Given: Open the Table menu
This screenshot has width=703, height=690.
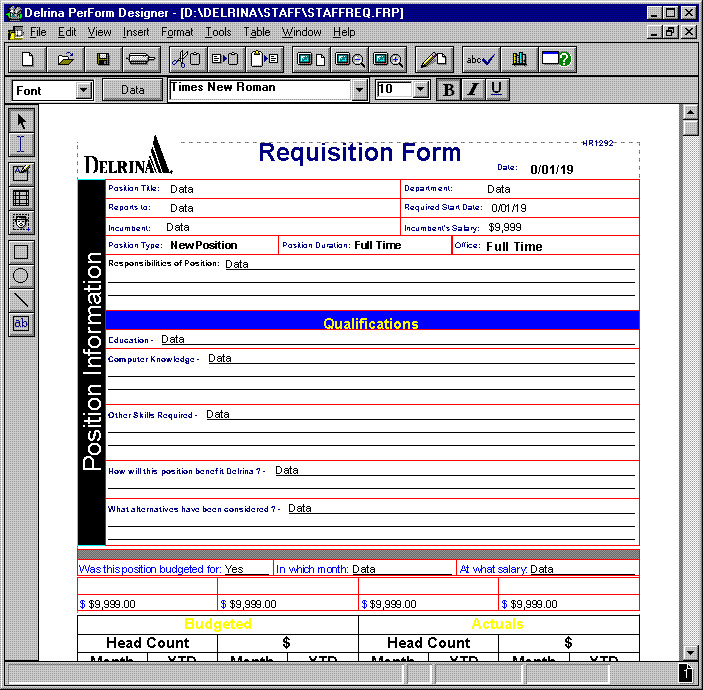Looking at the screenshot, I should coord(257,32).
